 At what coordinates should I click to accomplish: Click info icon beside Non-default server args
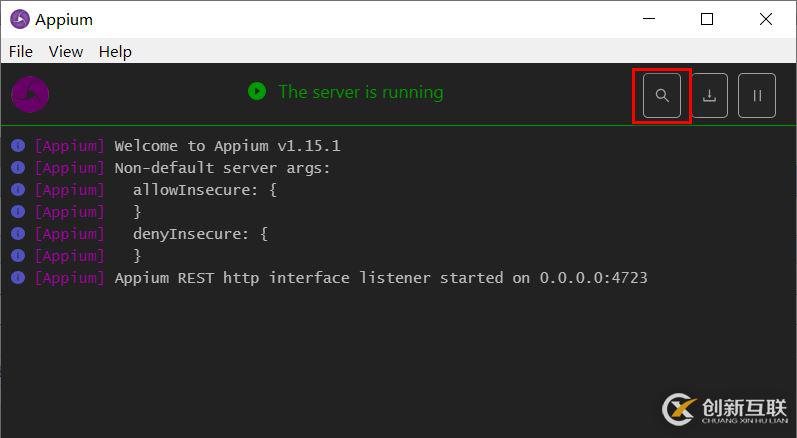pyautogui.click(x=18, y=168)
